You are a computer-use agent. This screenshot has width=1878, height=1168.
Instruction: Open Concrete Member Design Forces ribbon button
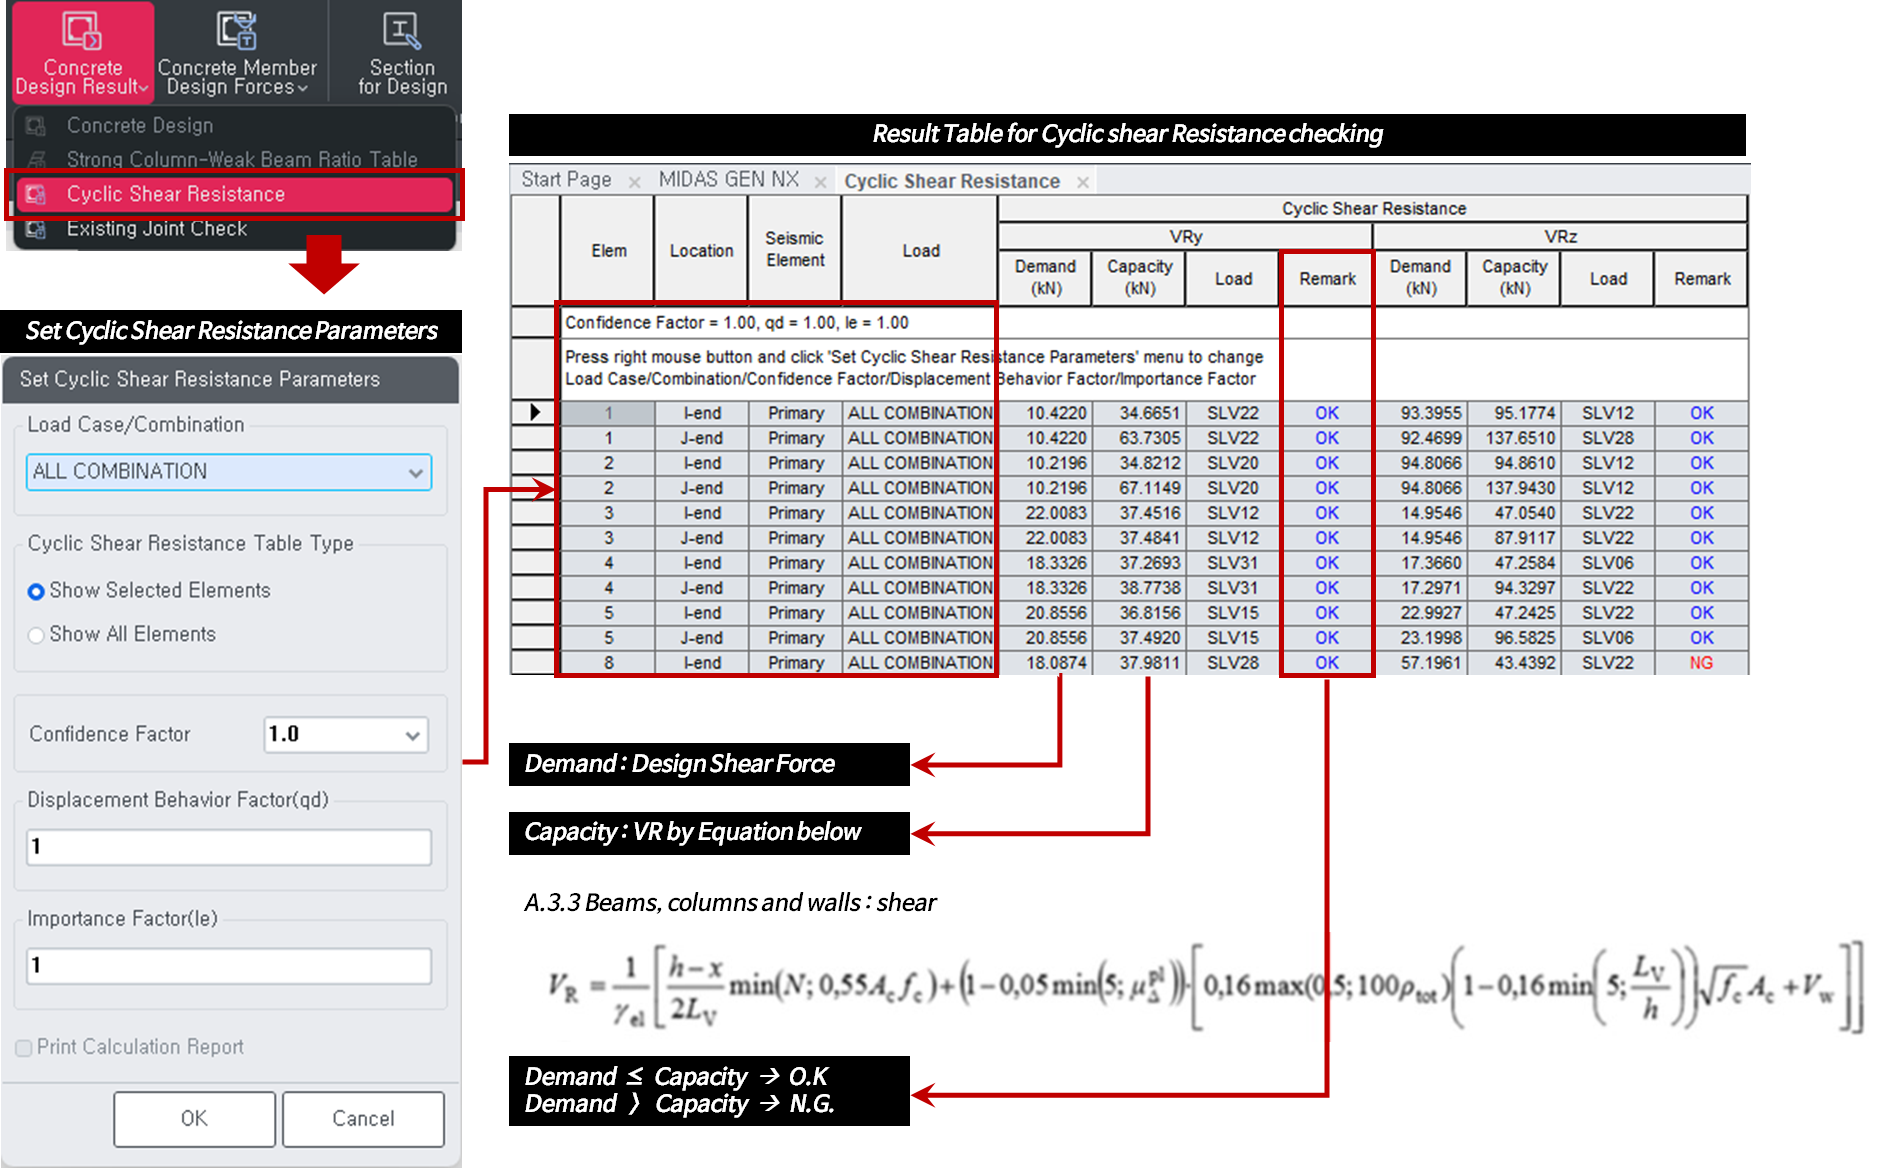tap(237, 52)
